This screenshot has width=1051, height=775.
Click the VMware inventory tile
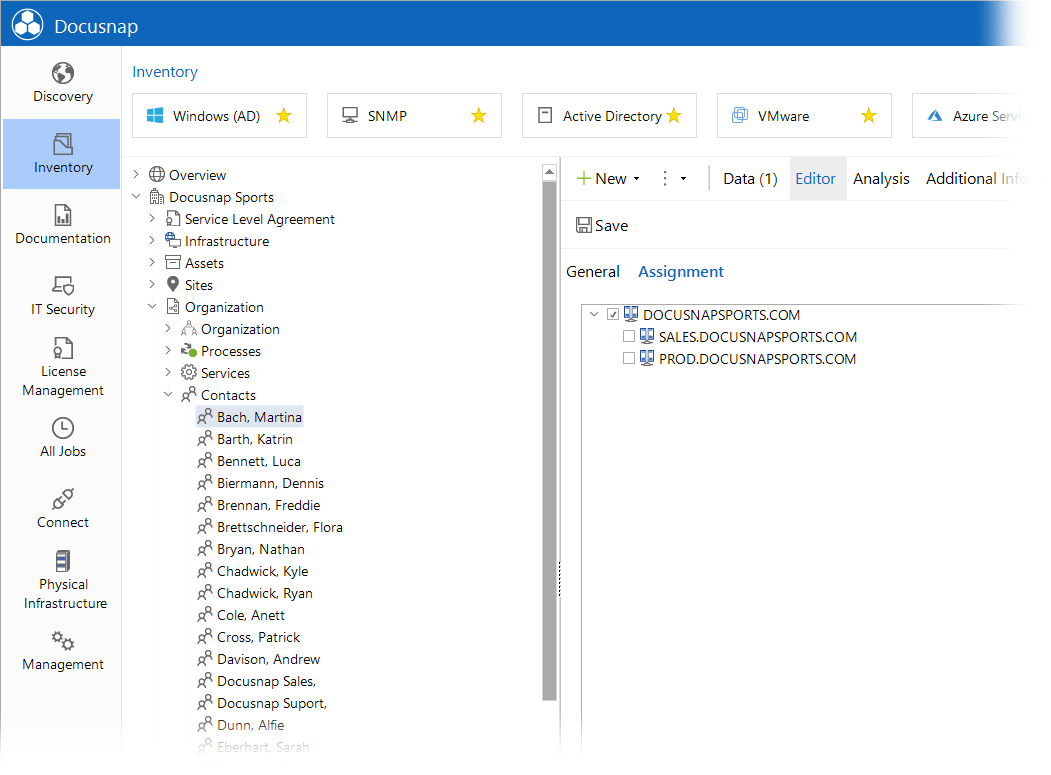click(804, 115)
